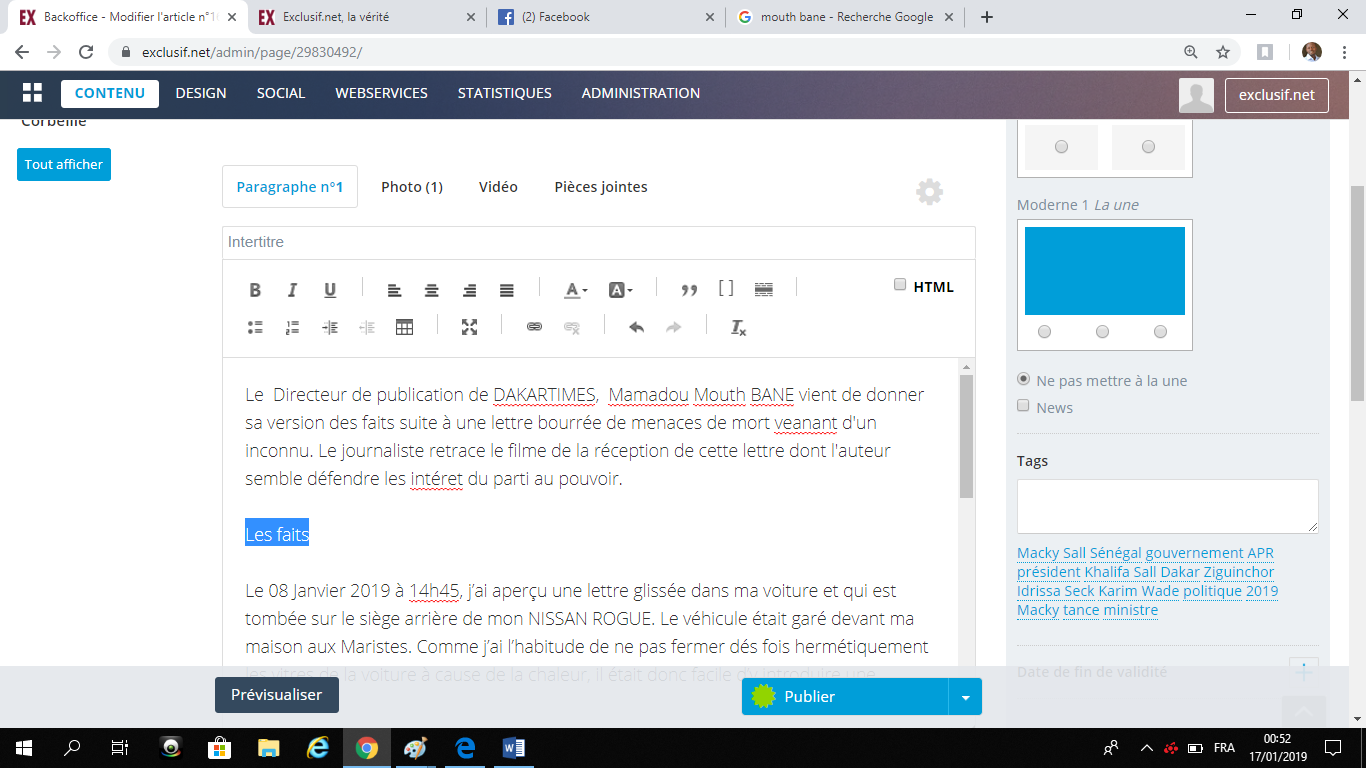Viewport: 1366px width, 768px height.
Task: Click in the Intertitre input field
Action: [598, 242]
